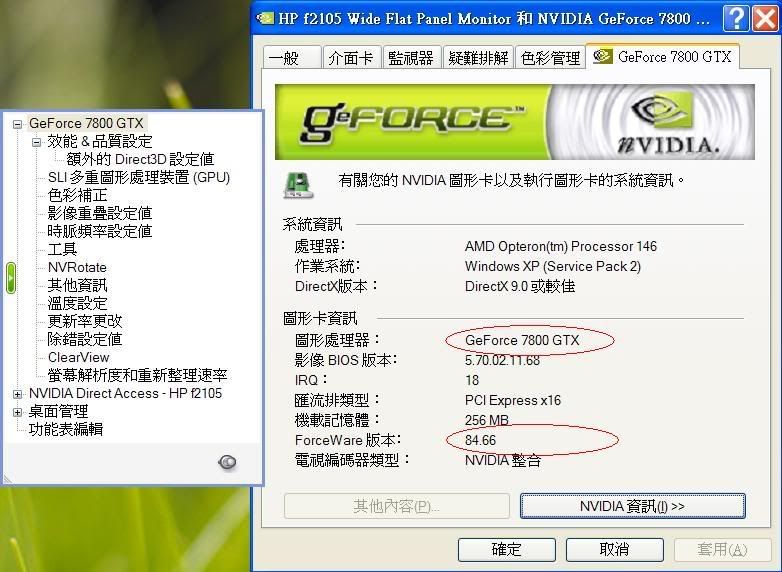Click the 取消 button
The image size is (782, 572).
(x=614, y=550)
